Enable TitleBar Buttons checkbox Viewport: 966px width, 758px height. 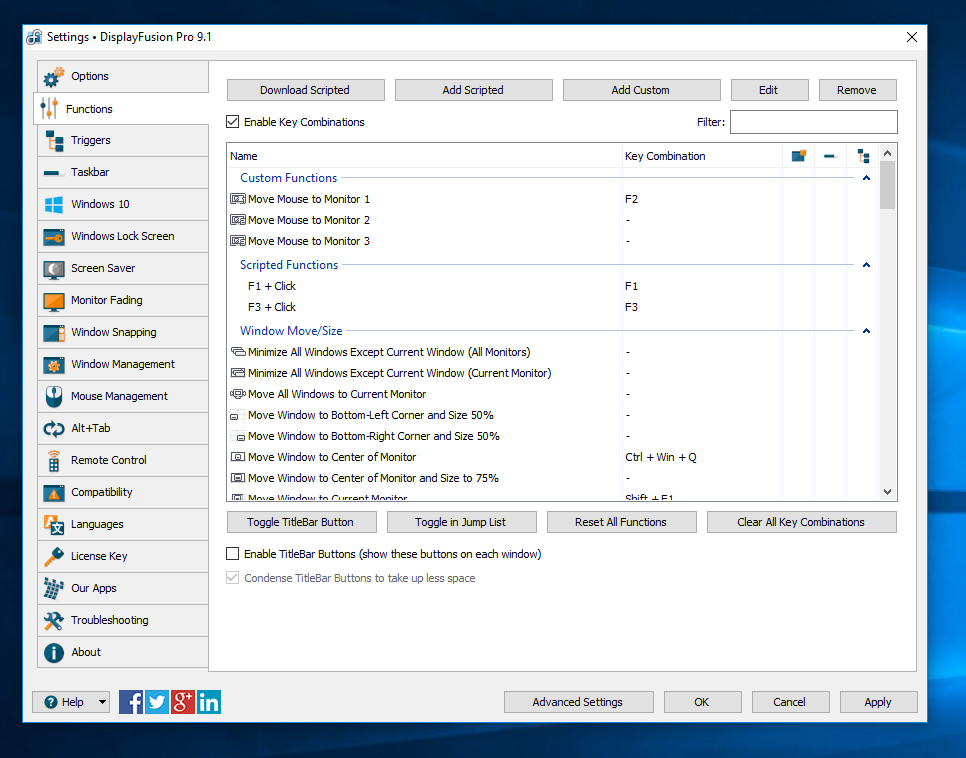(233, 554)
